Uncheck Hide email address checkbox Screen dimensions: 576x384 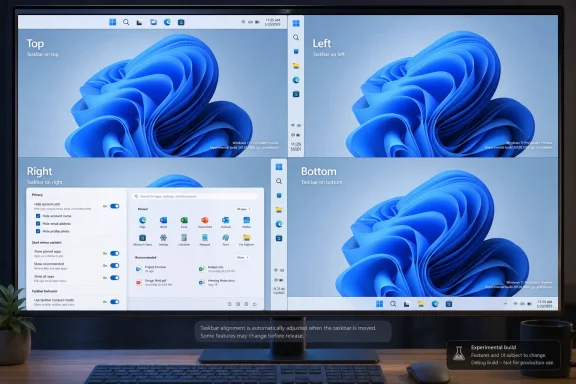point(38,223)
